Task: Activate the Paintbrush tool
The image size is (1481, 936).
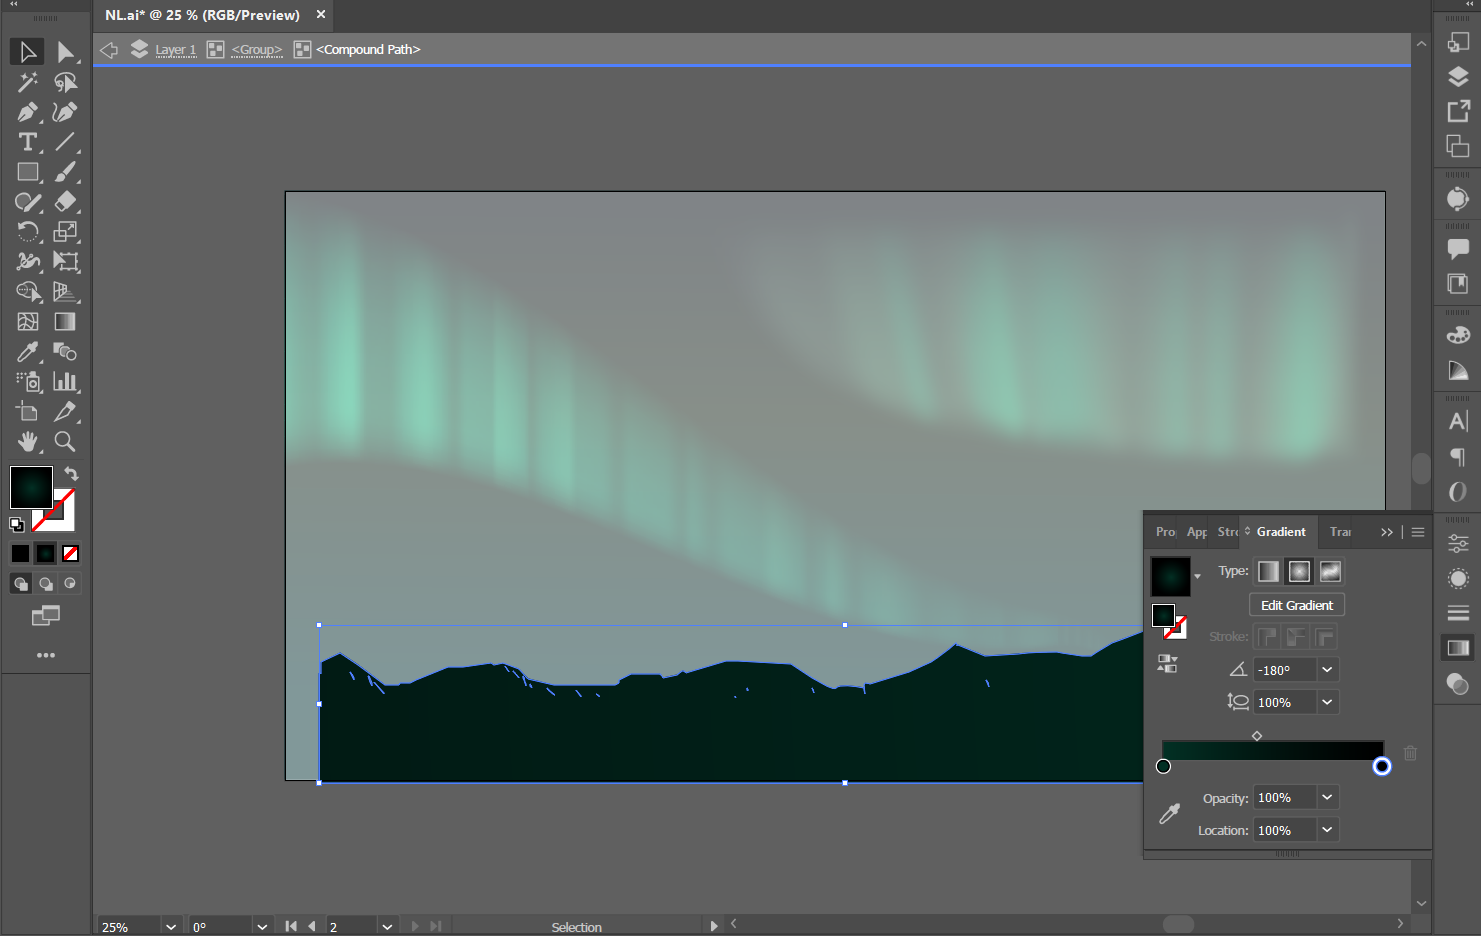Action: (65, 172)
